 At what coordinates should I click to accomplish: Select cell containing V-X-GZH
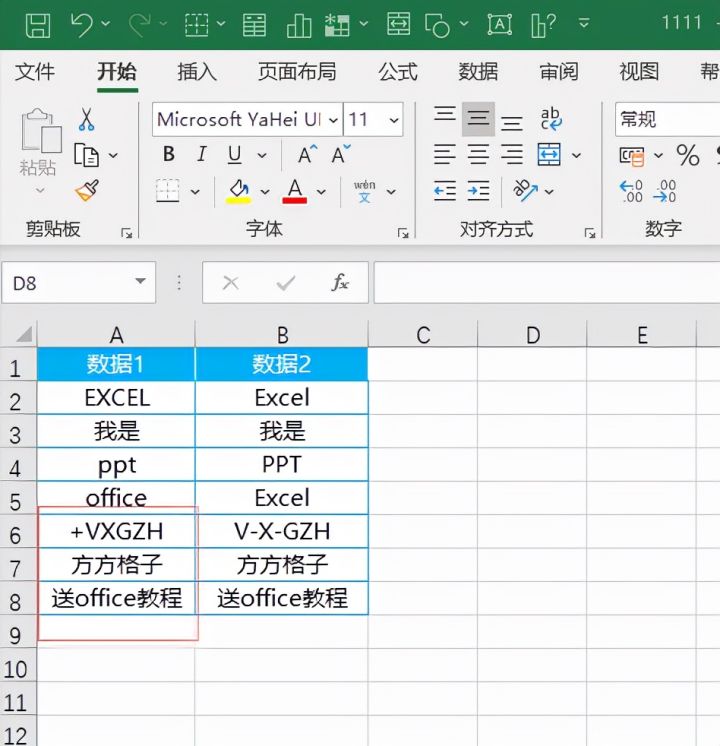tap(282, 531)
